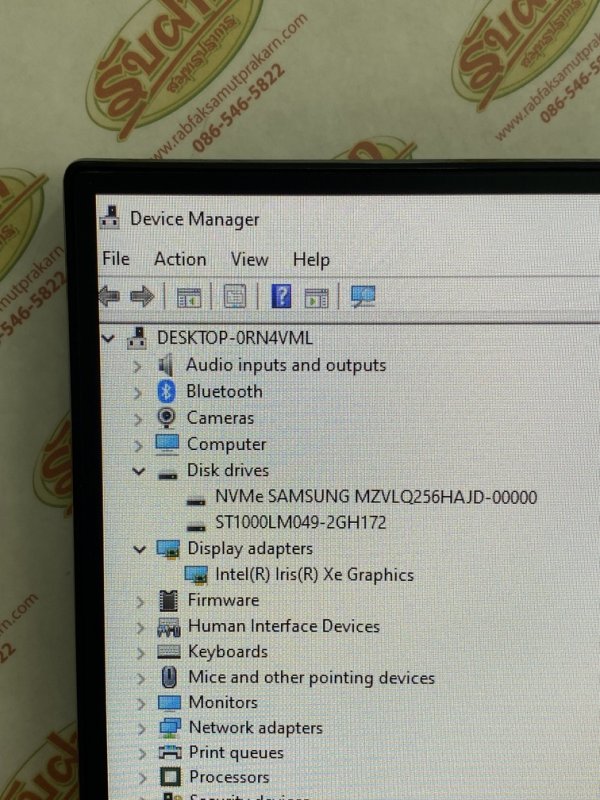The image size is (600, 800).
Task: Select the Processors label
Action: coord(230,777)
